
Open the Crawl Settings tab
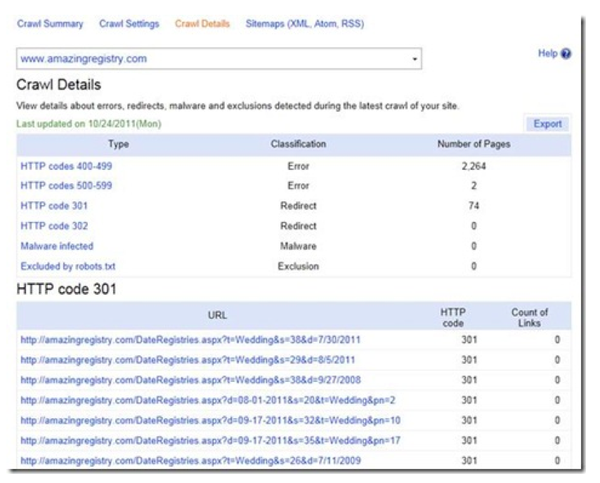tap(129, 24)
